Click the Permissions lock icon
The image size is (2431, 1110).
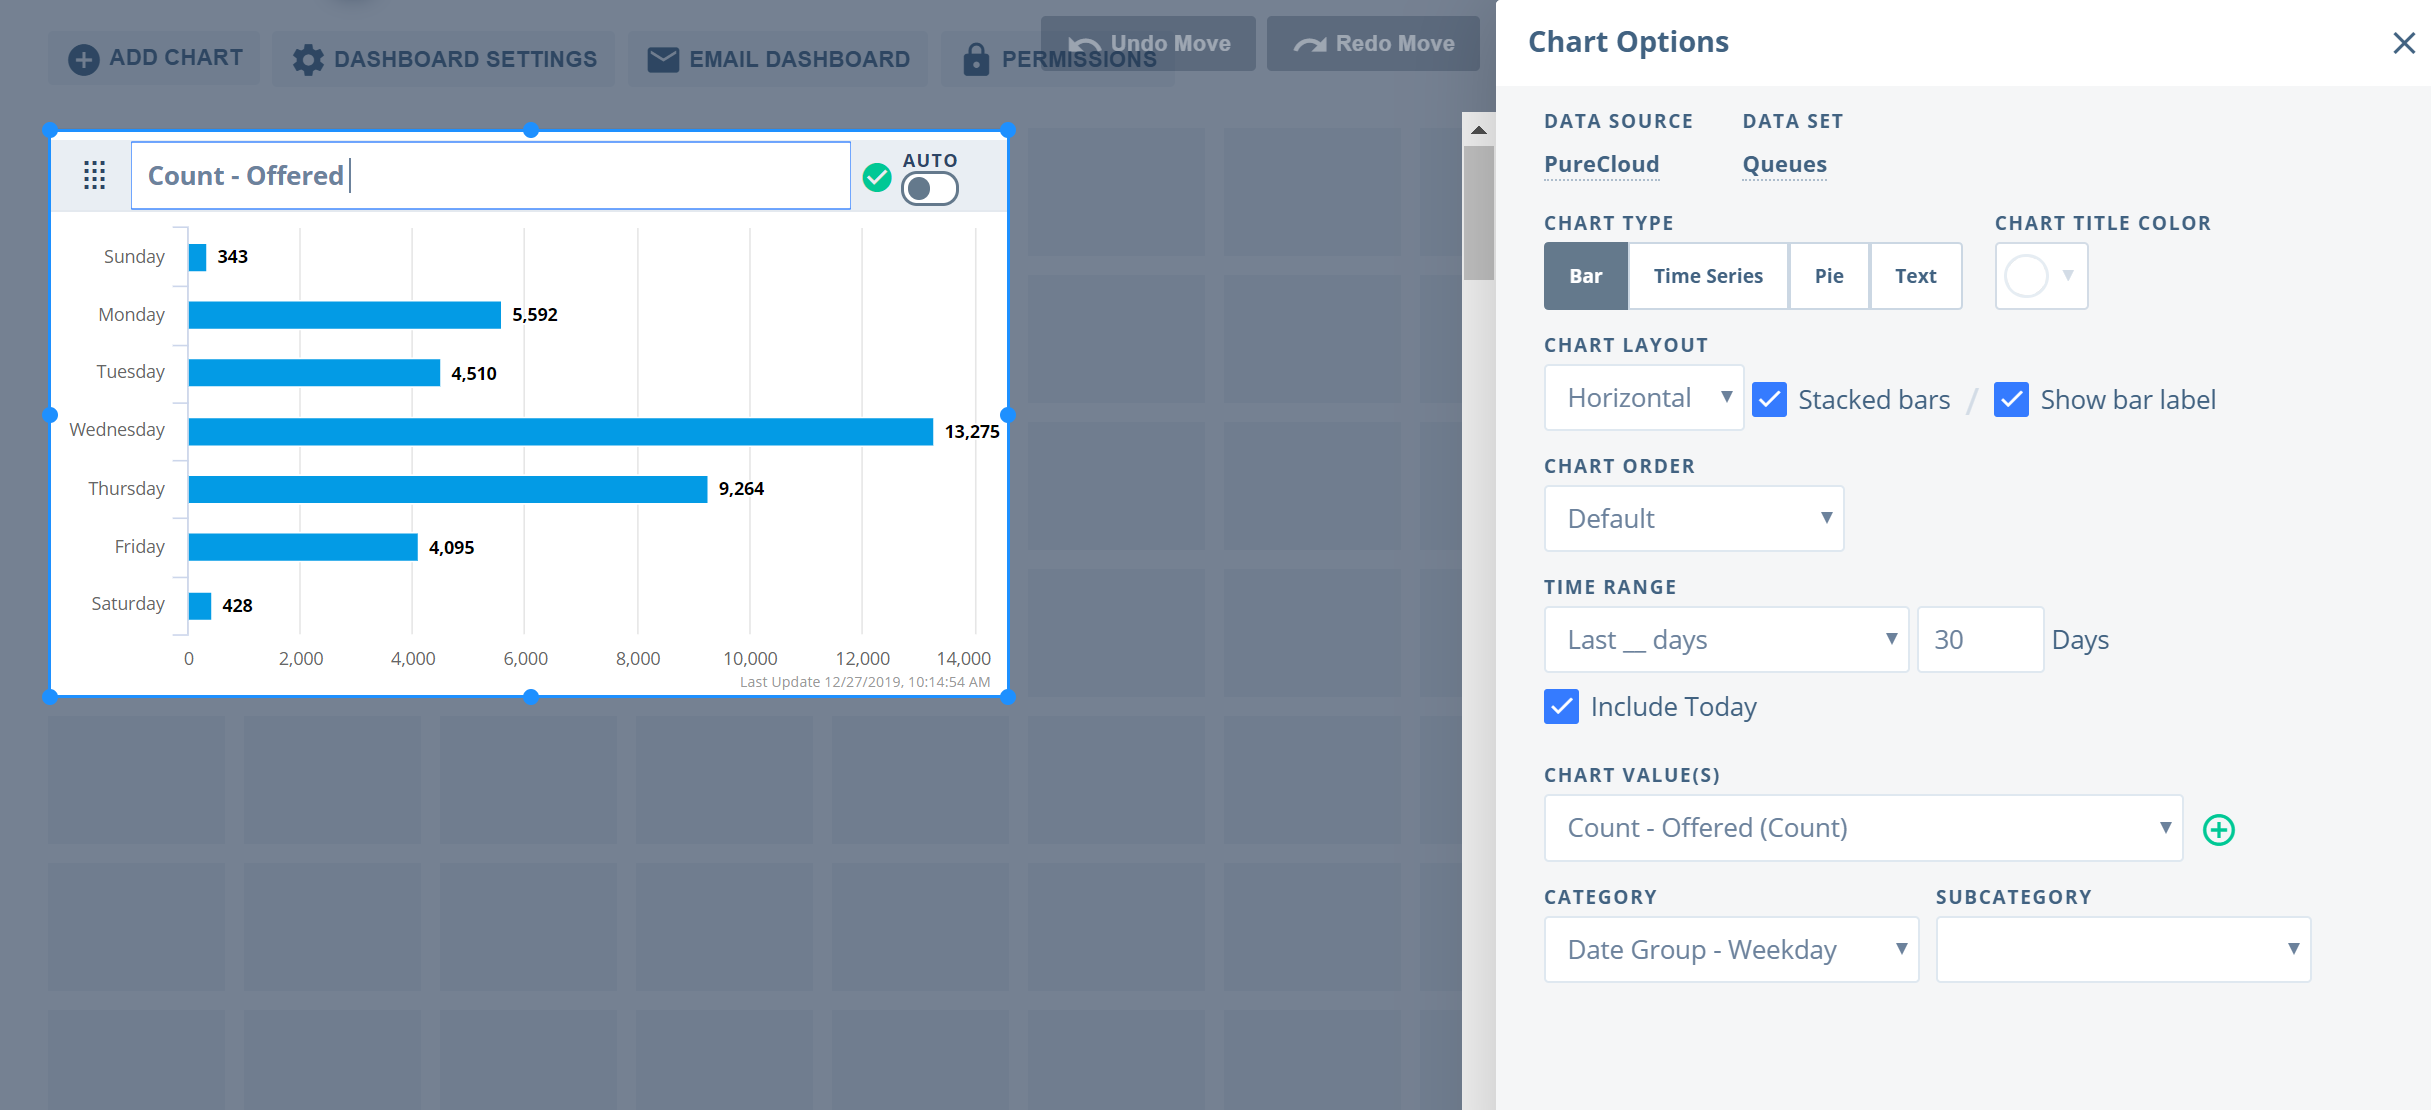(x=976, y=59)
